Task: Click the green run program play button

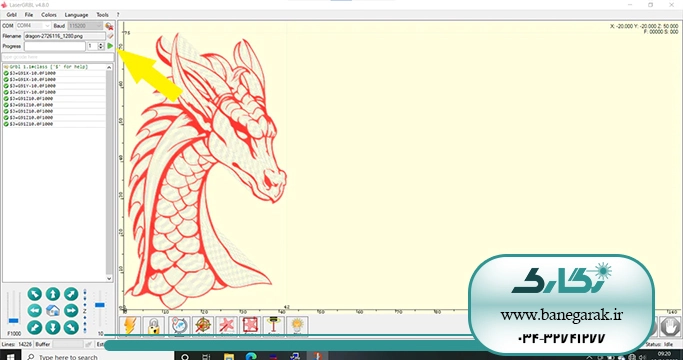Action: point(110,46)
